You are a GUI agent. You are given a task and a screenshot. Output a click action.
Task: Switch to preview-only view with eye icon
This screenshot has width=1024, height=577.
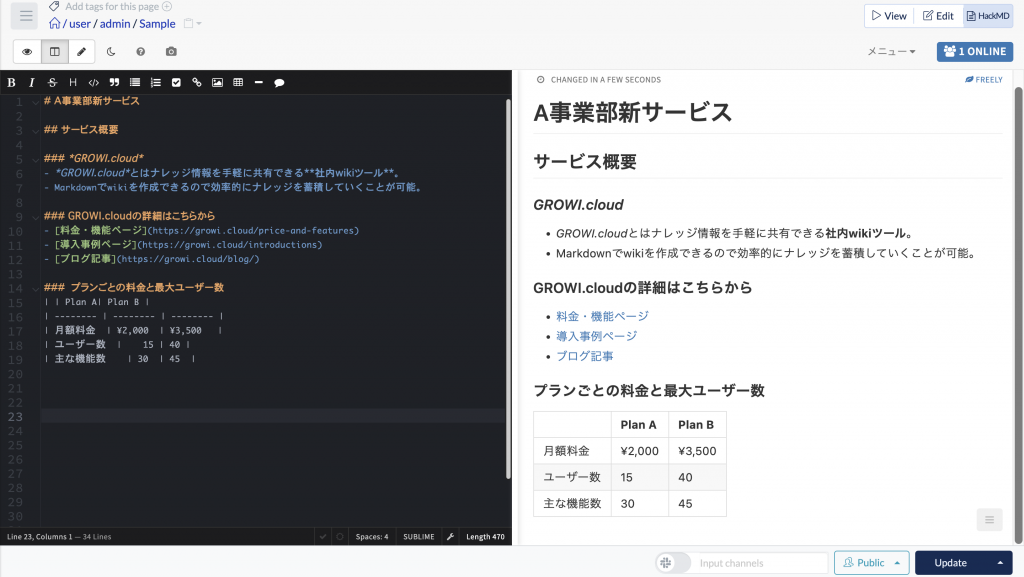point(27,52)
